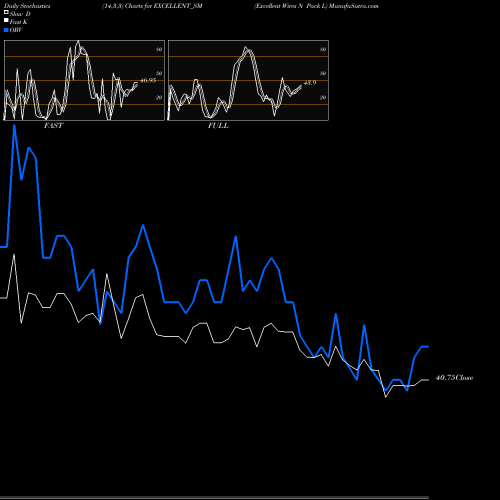
Task: Click the Fast K legend swatch
Action: (6, 21)
